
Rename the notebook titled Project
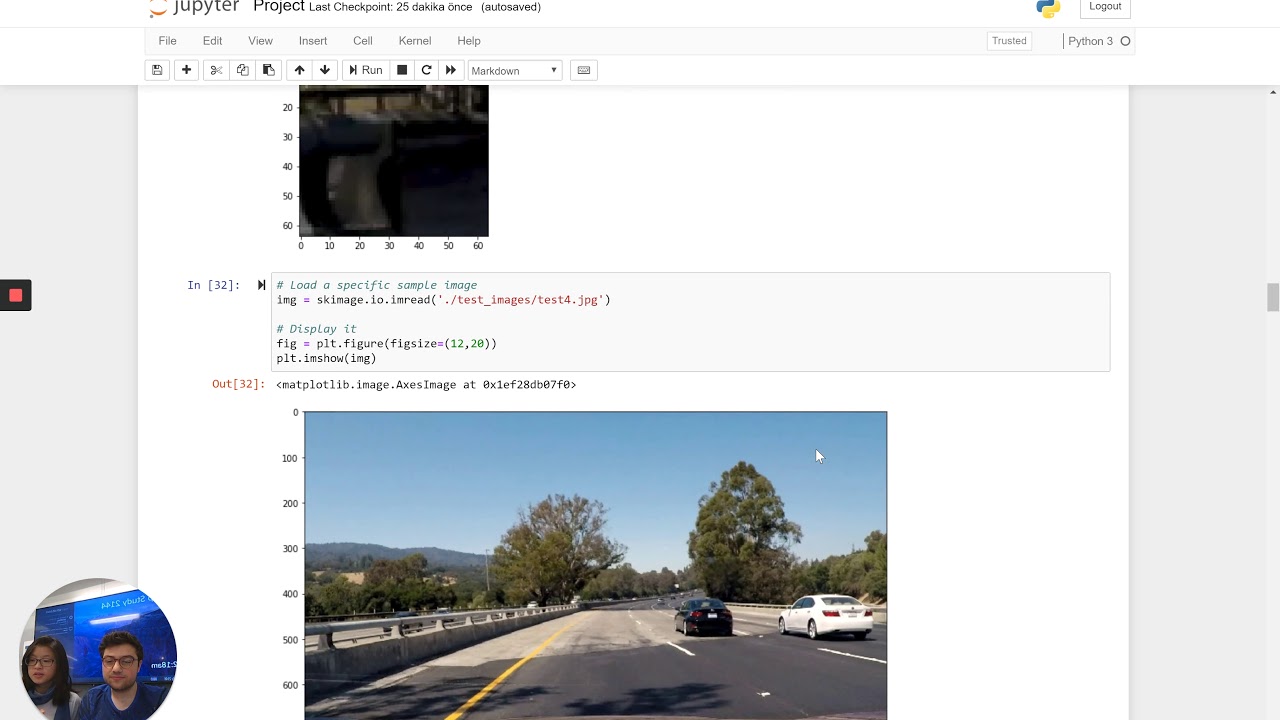pos(279,7)
